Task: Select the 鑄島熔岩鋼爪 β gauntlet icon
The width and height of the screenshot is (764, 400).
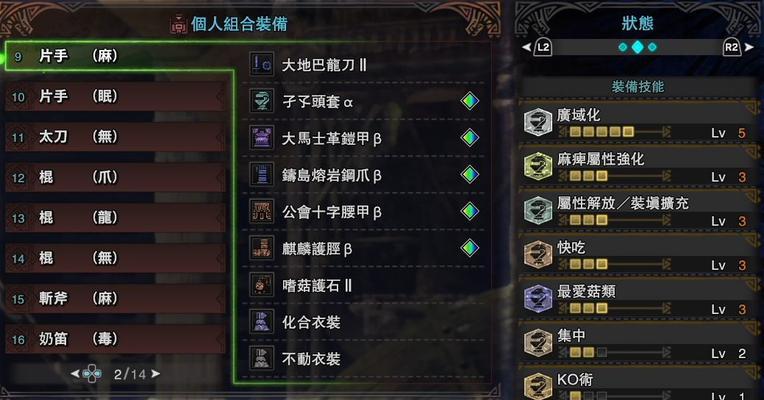Action: tap(262, 174)
